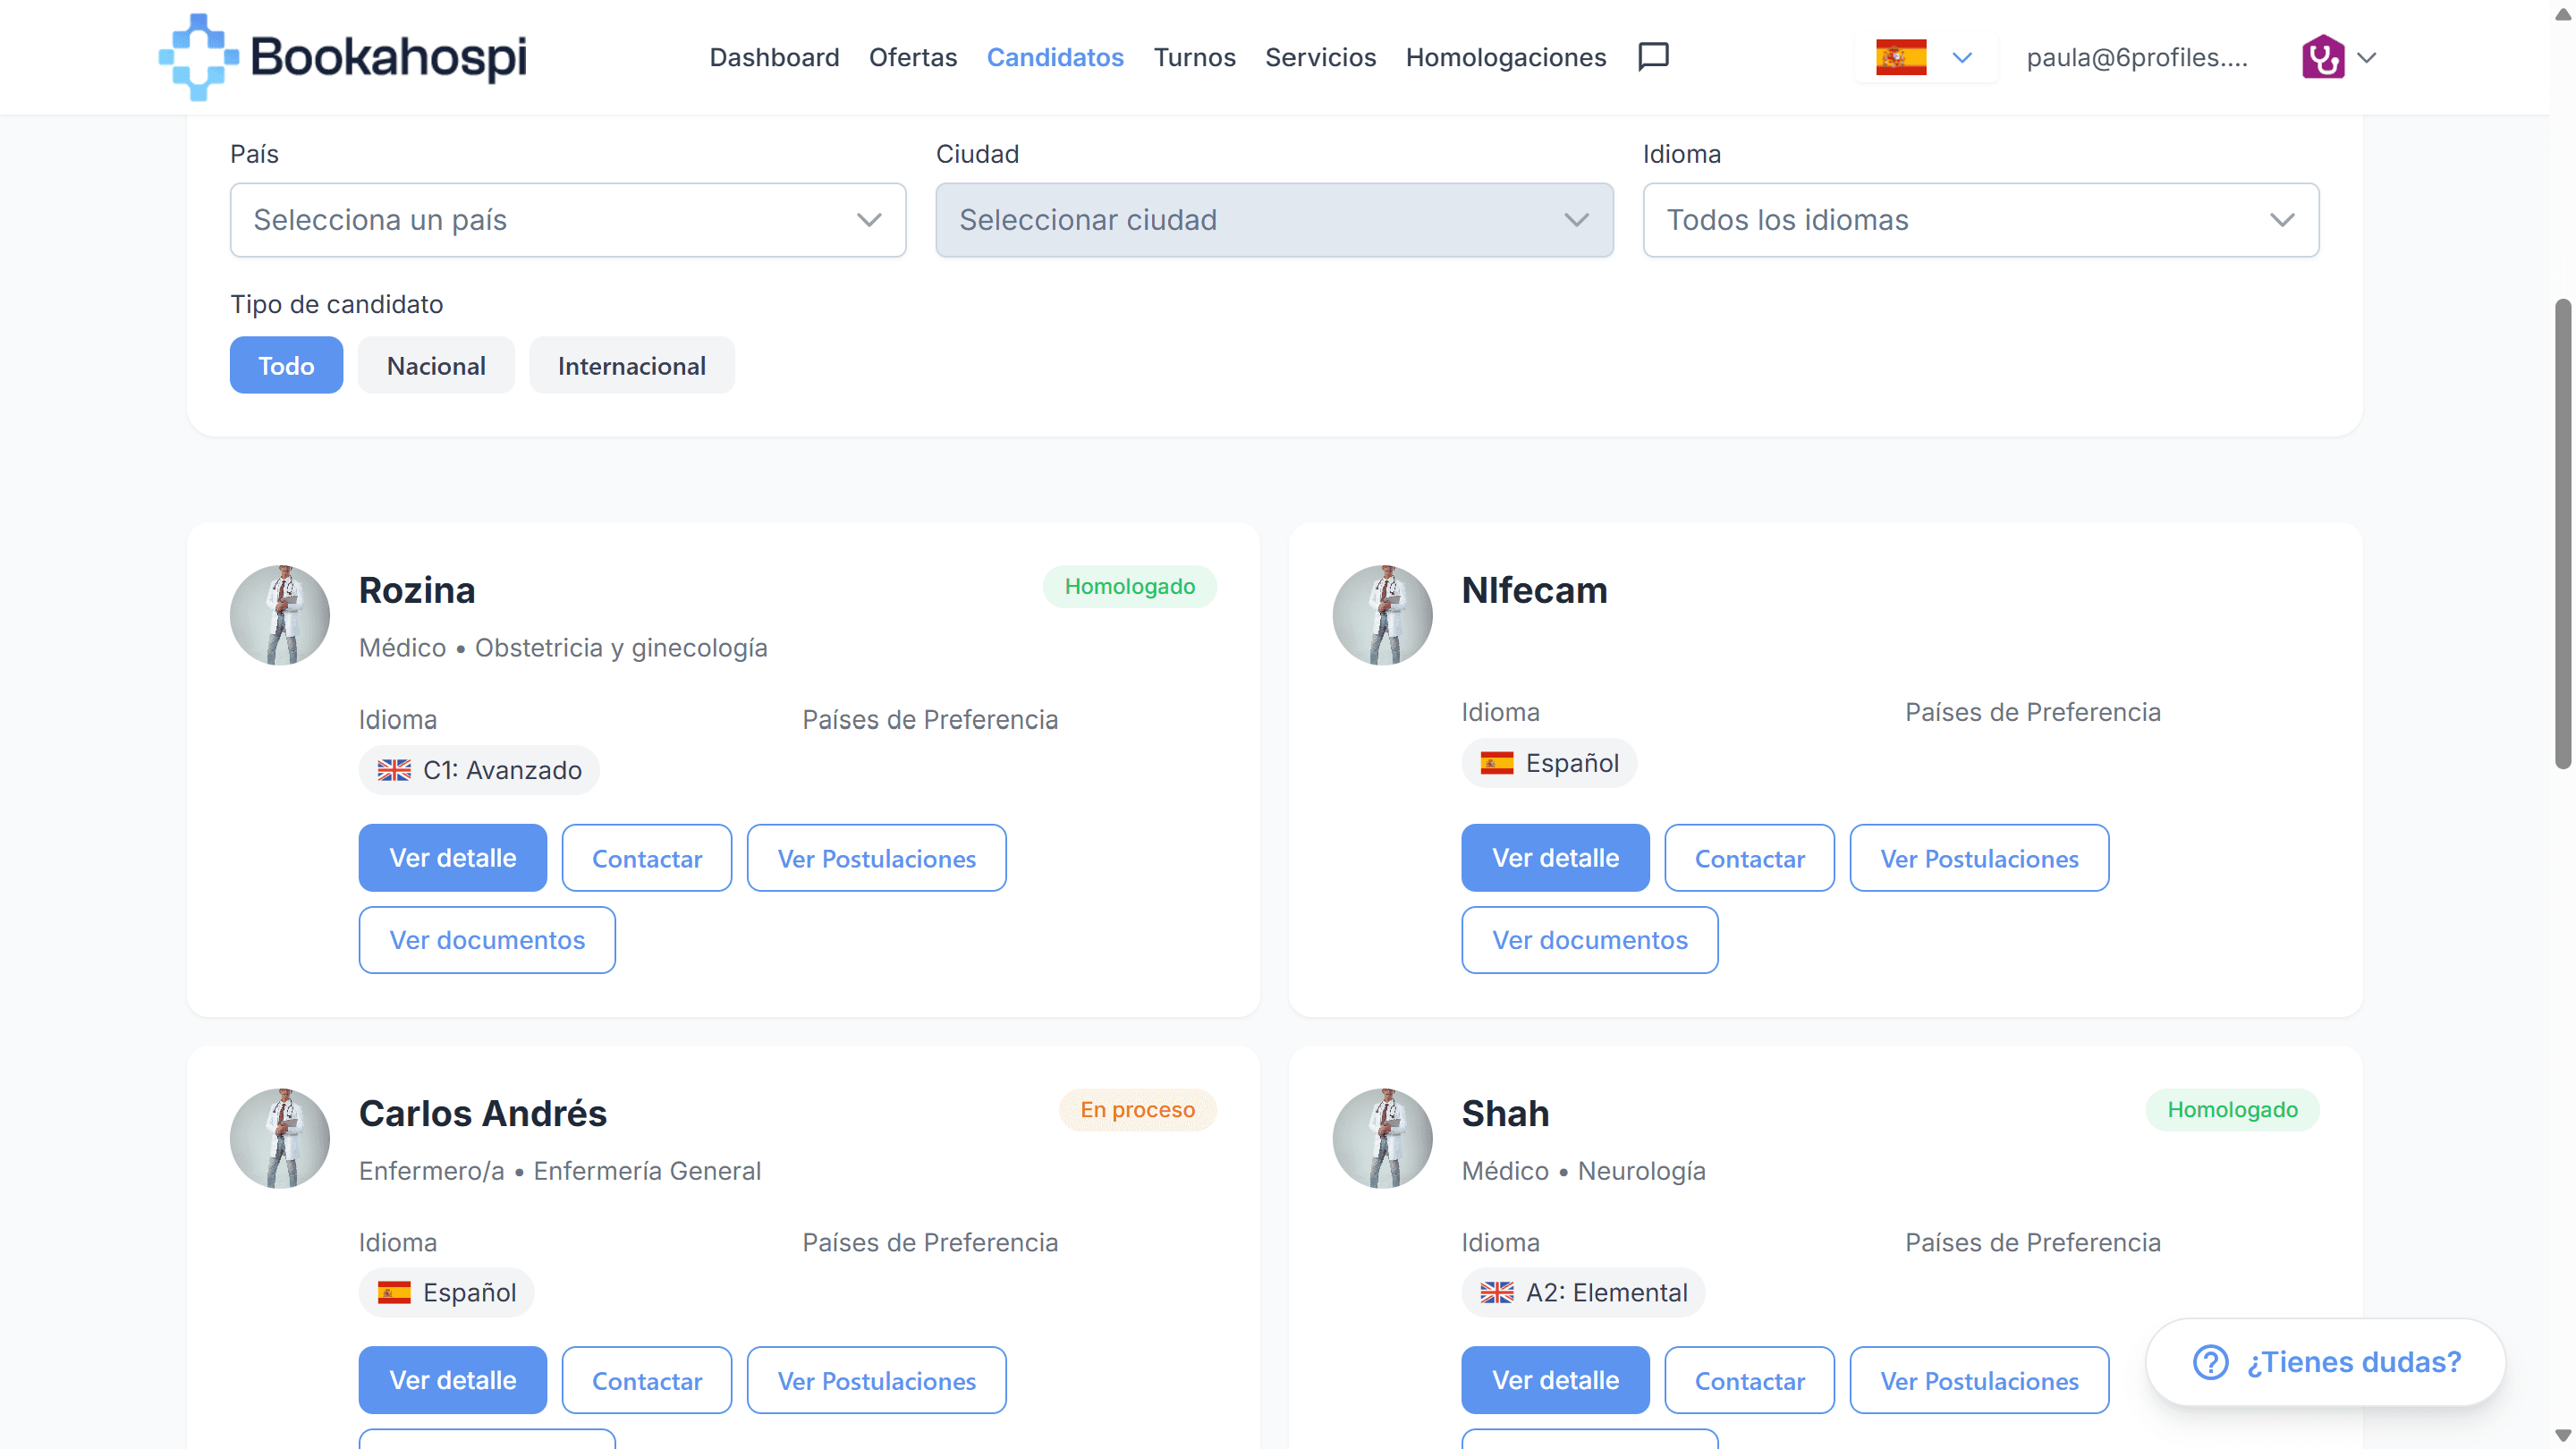Click the NIfecam candidate name
This screenshot has width=2576, height=1449.
click(x=1534, y=590)
